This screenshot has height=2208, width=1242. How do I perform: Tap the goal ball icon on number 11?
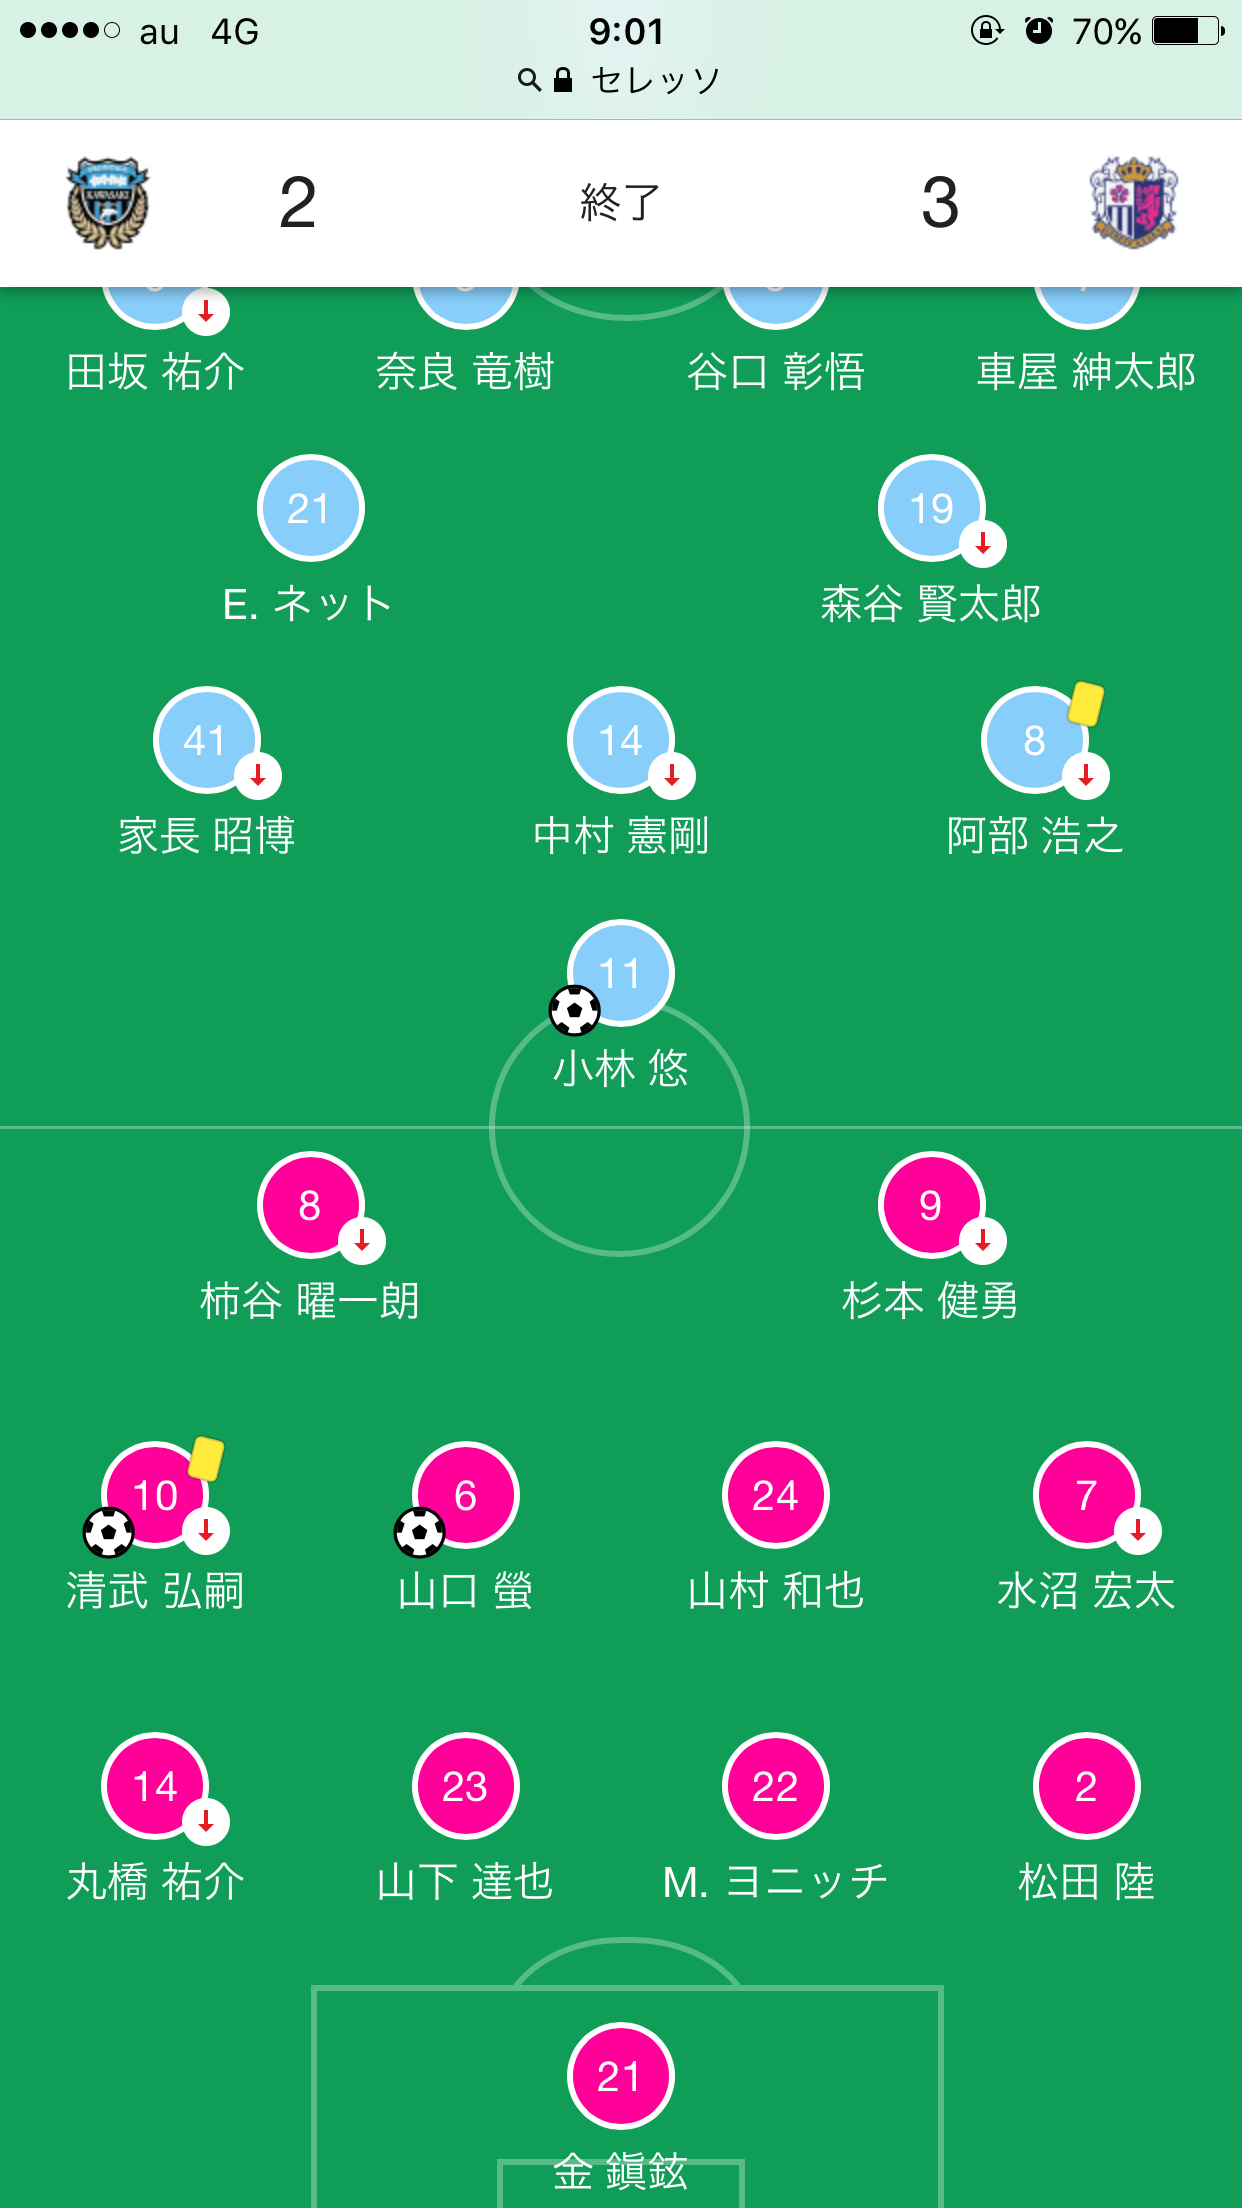575,1010
